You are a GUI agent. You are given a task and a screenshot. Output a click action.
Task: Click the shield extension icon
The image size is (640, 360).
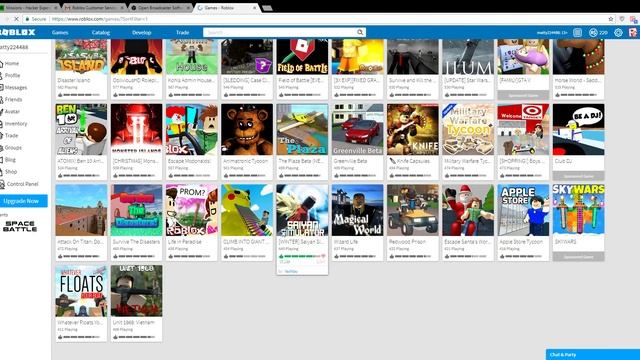coord(622,19)
